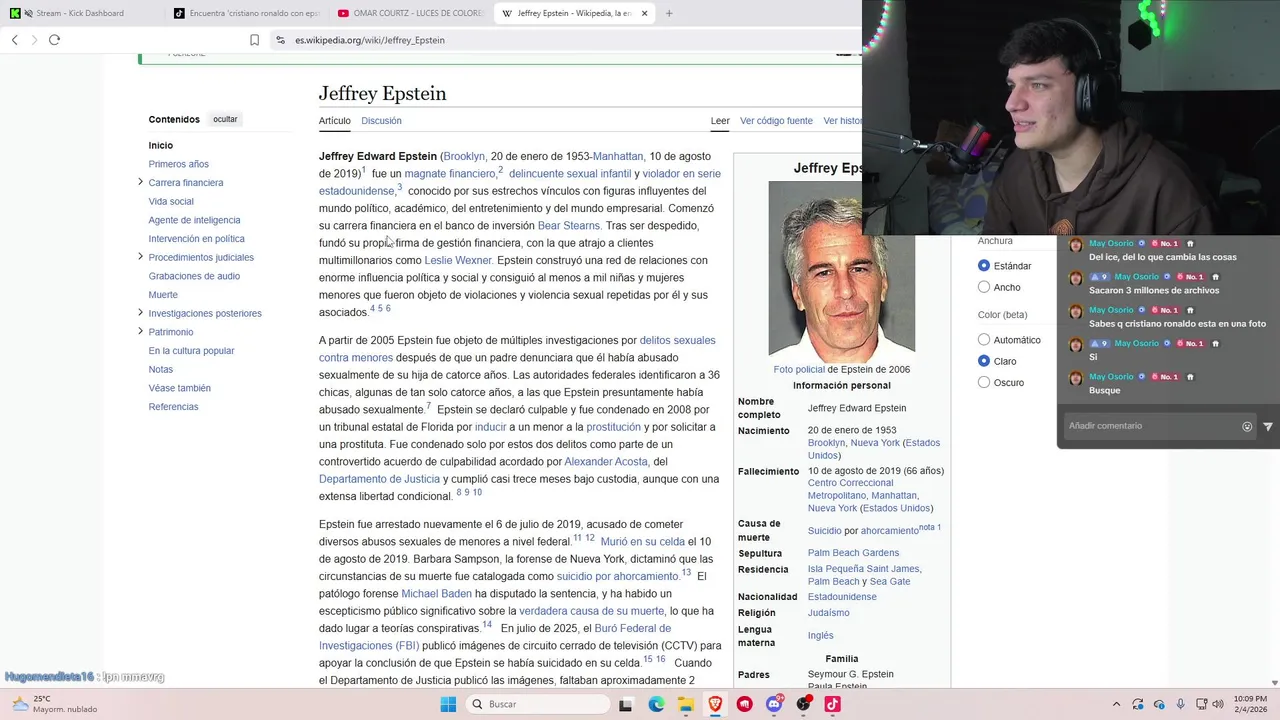Open OBS Studio from the taskbar
This screenshot has width=1280, height=720.
[x=803, y=704]
